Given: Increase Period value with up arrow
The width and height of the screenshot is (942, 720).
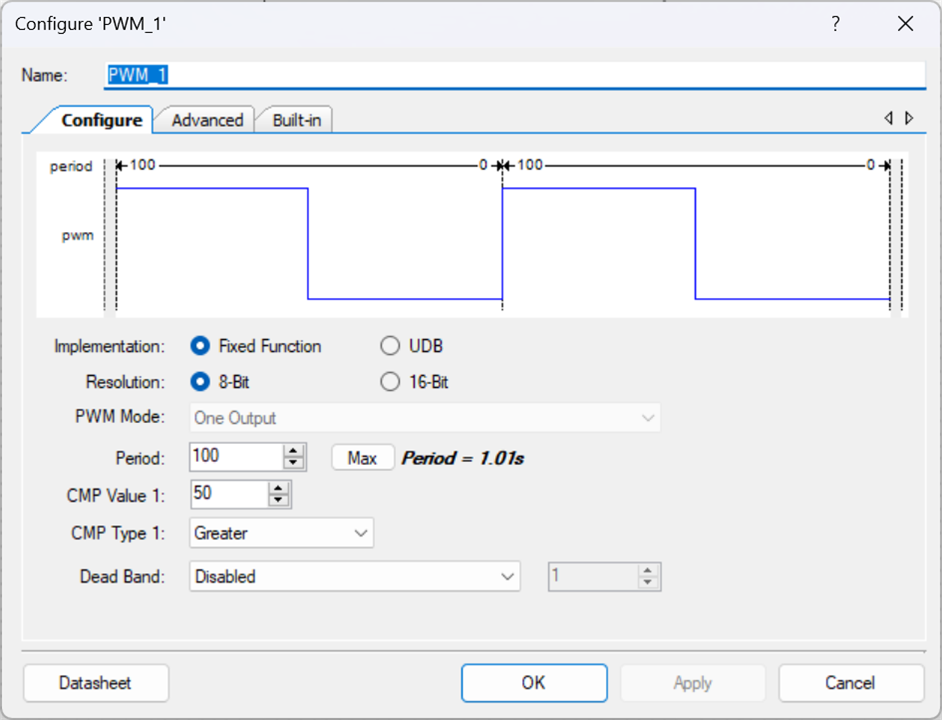Looking at the screenshot, I should (x=293, y=451).
